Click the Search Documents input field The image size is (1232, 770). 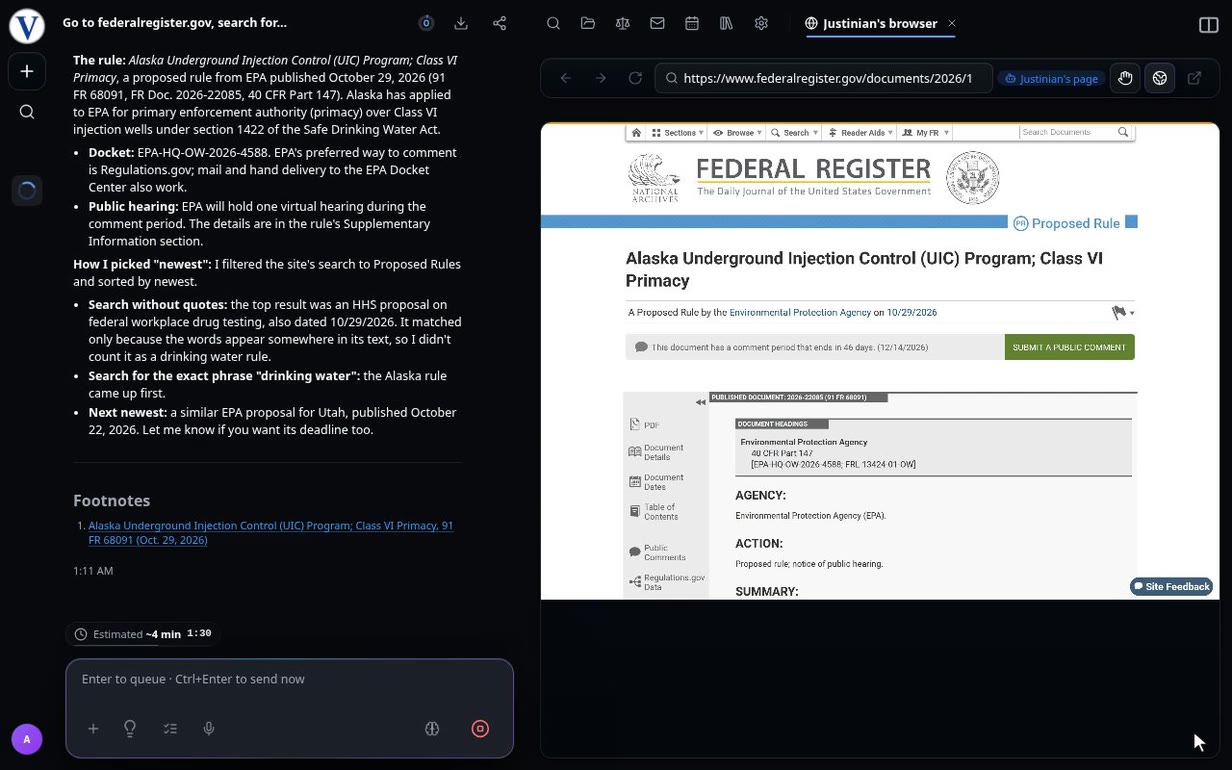(x=1067, y=132)
